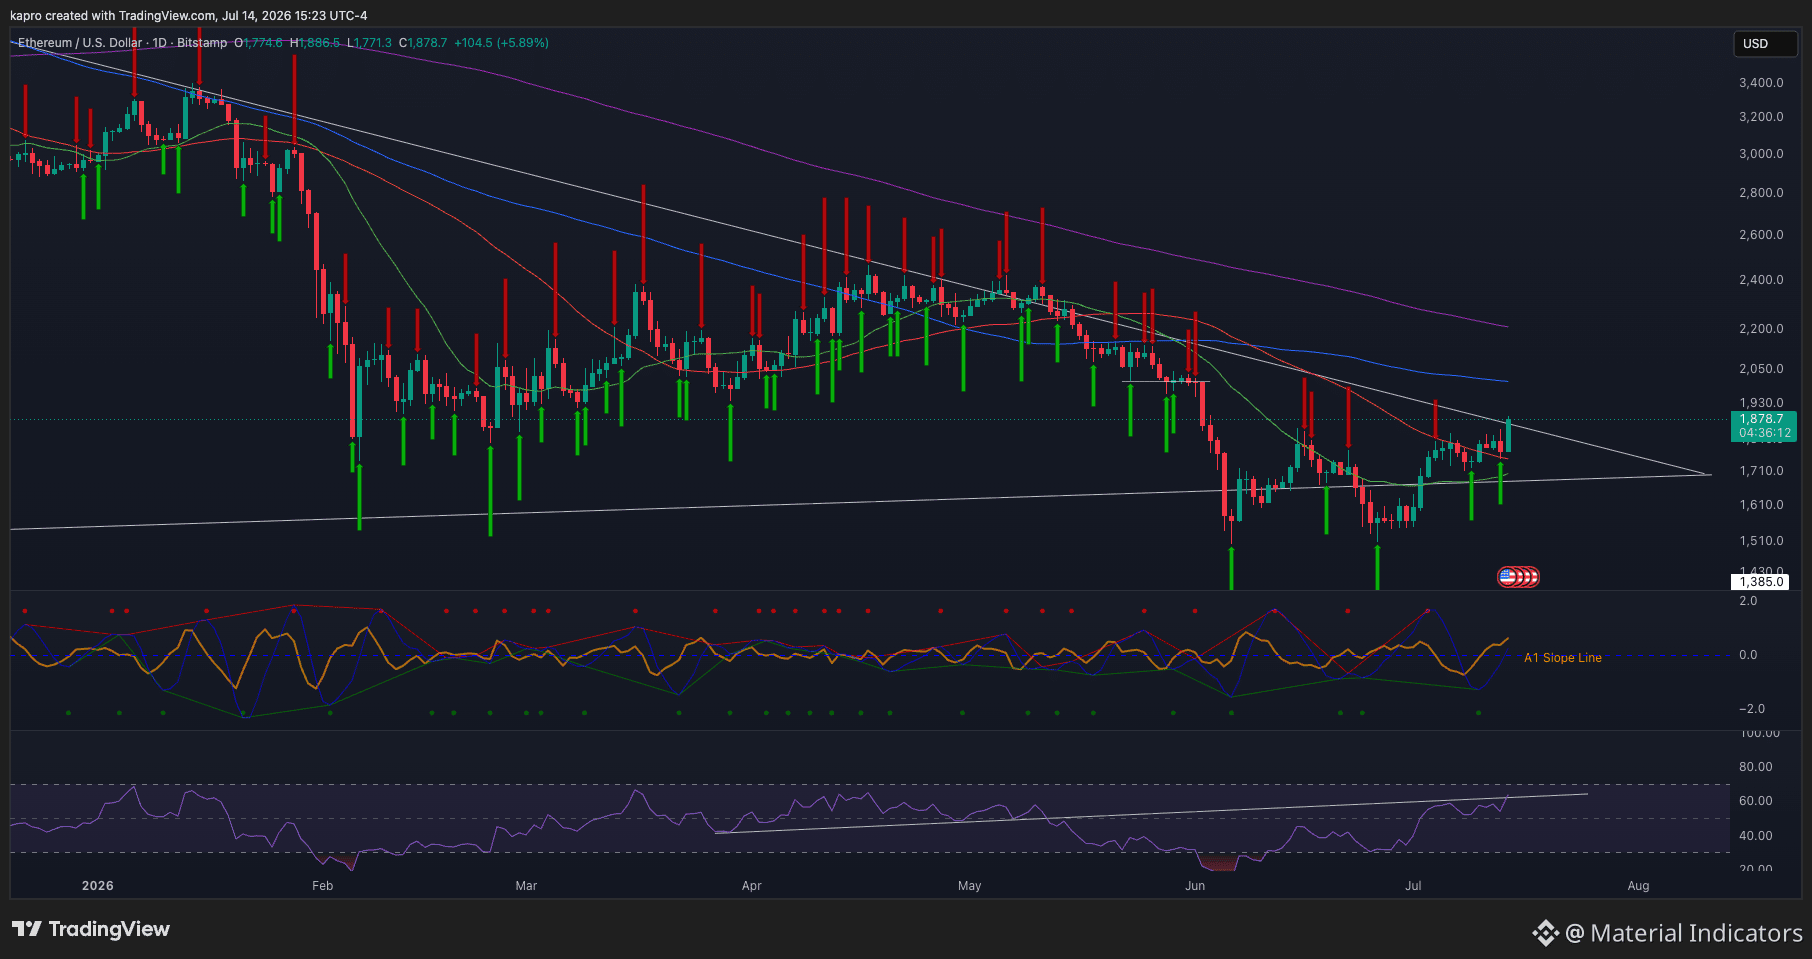Click the 2026 year label on time axis
1812x959 pixels.
point(98,886)
